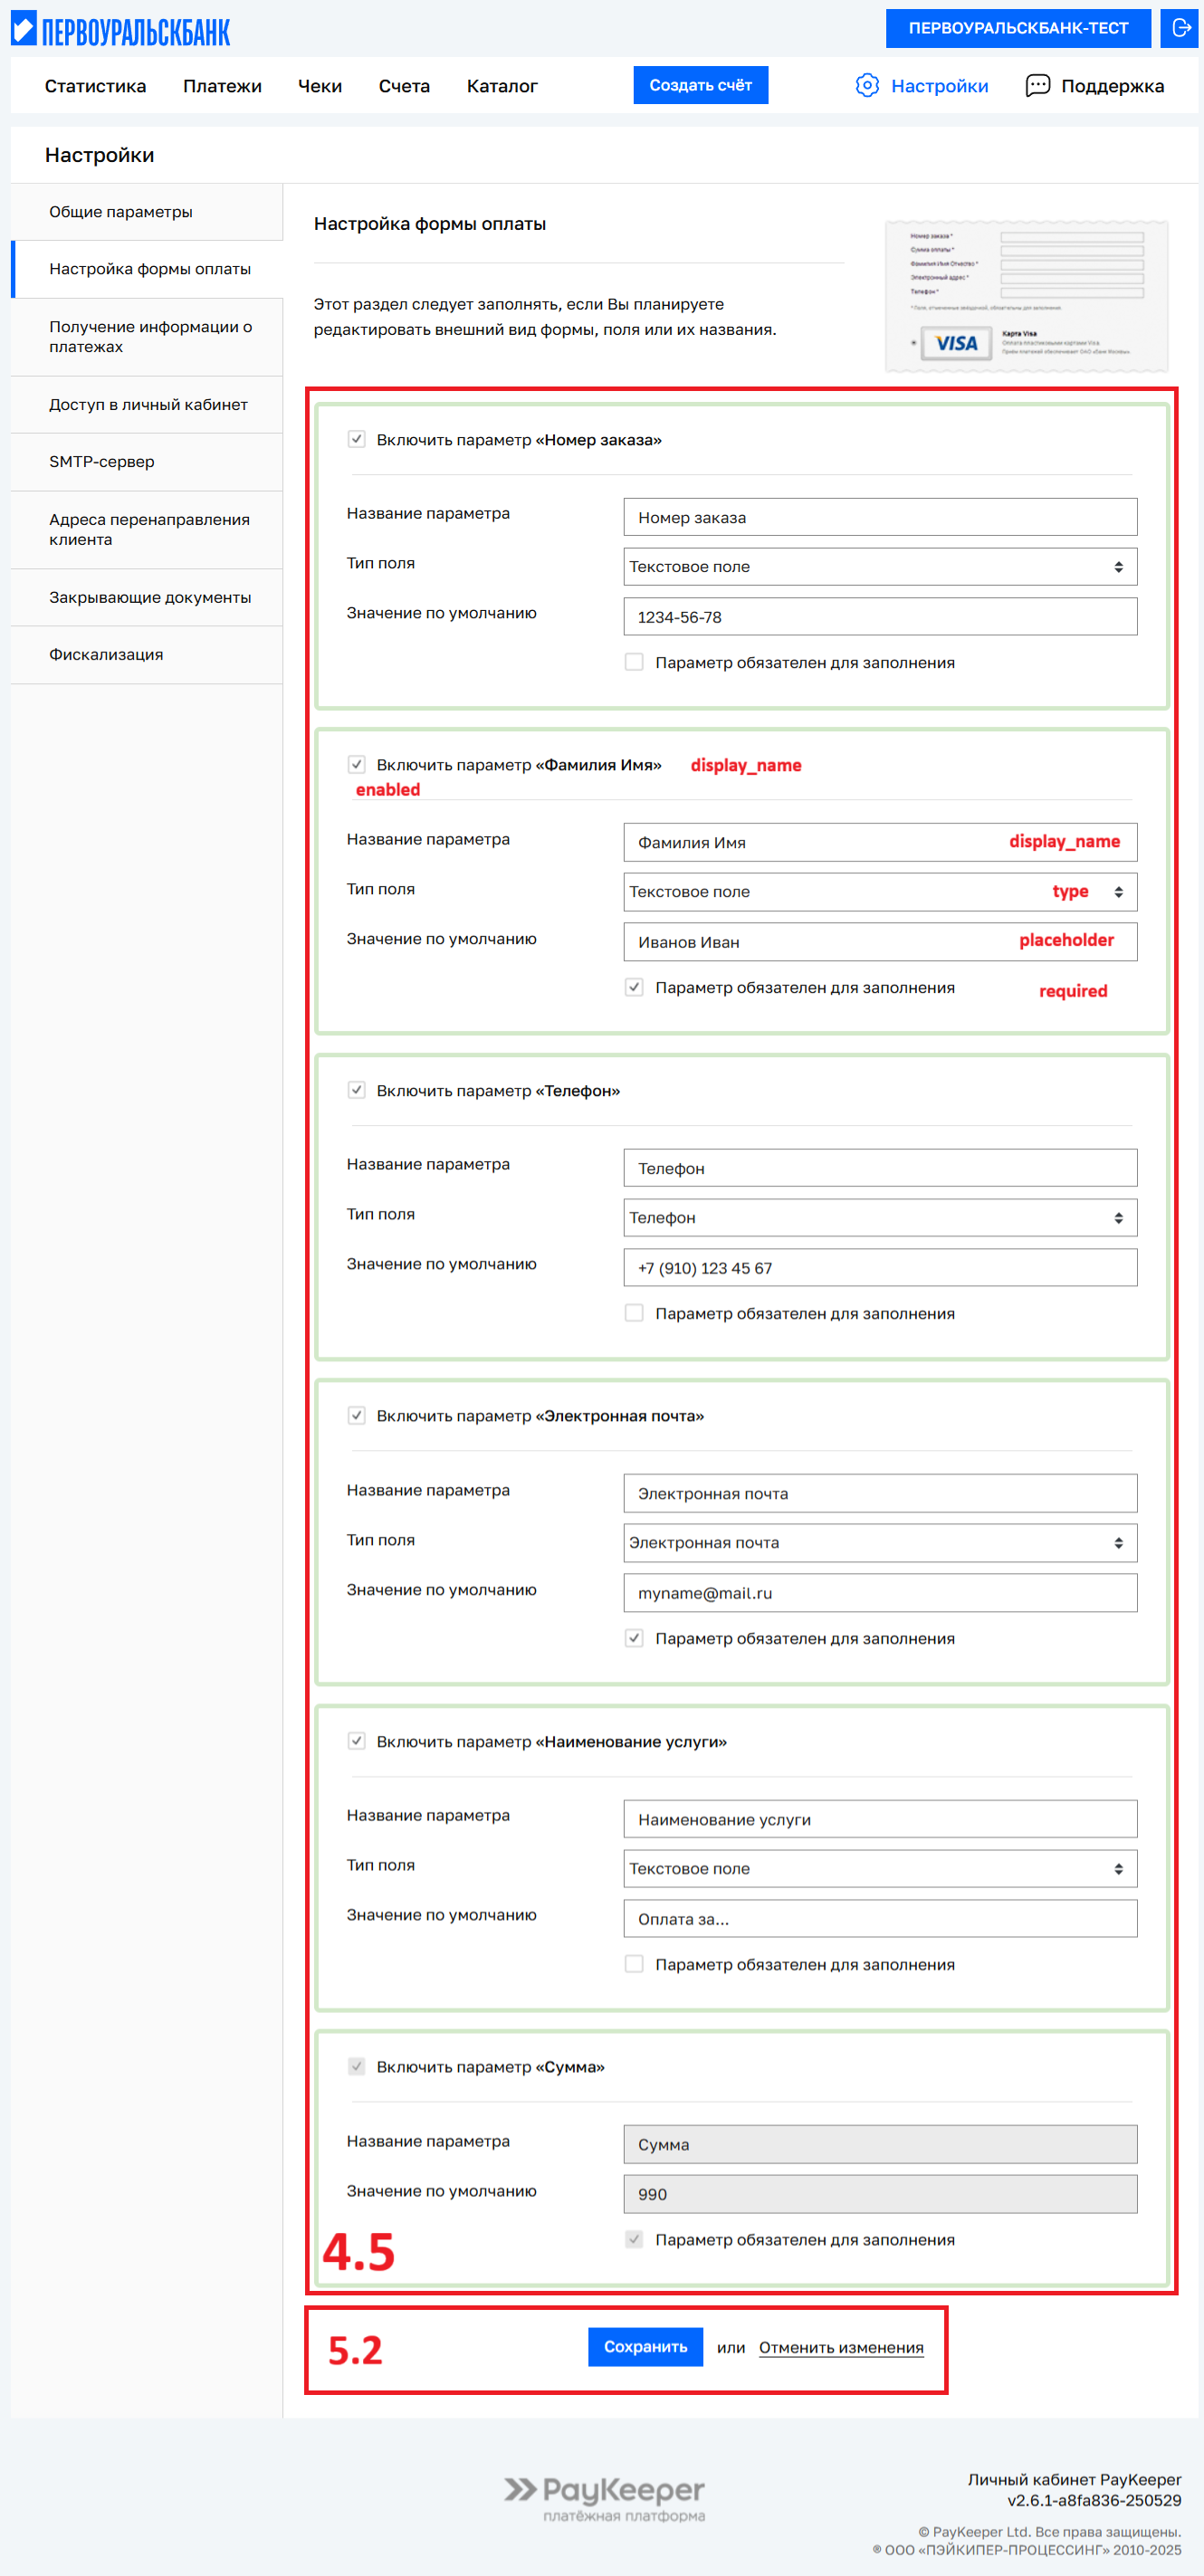Click the Первоуральскбанк logo
The image size is (1204, 2576).
120,31
